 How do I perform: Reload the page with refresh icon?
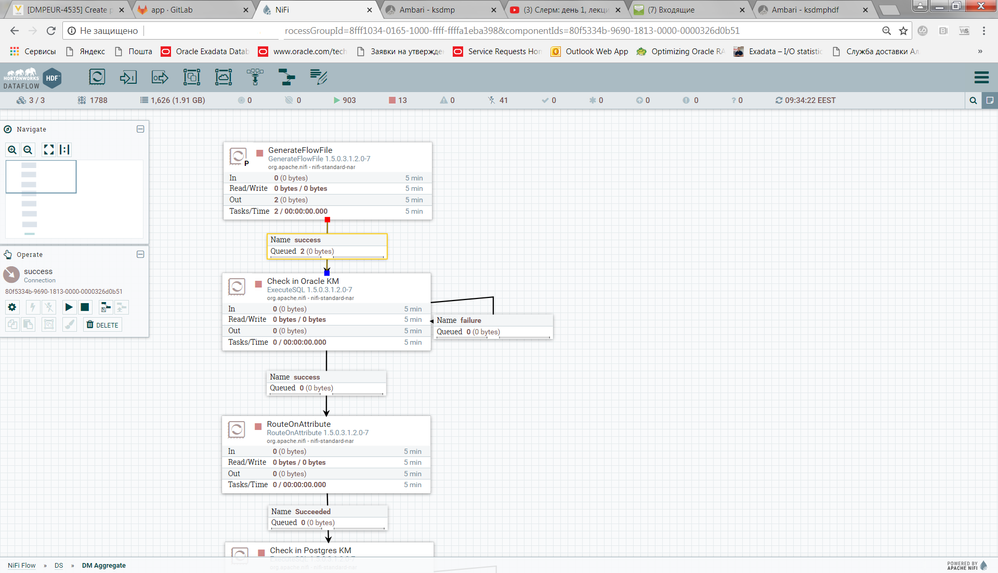(x=51, y=31)
